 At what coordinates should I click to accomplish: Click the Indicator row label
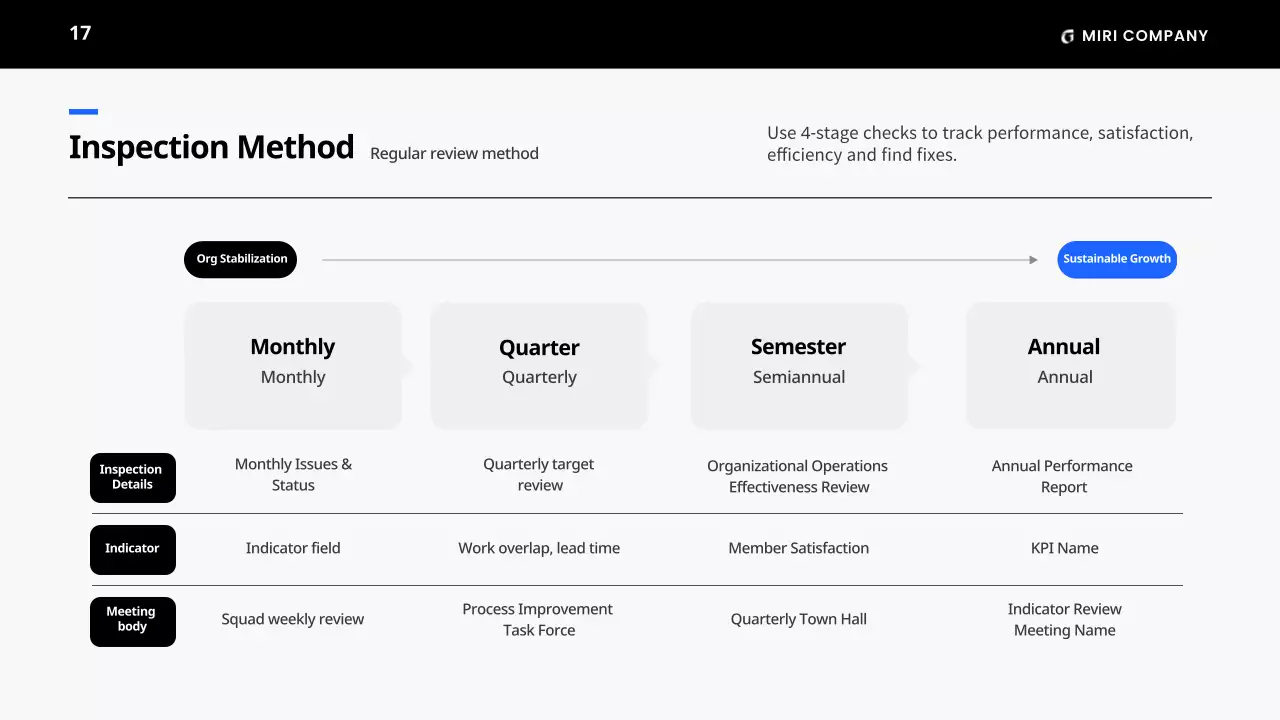pos(132,549)
